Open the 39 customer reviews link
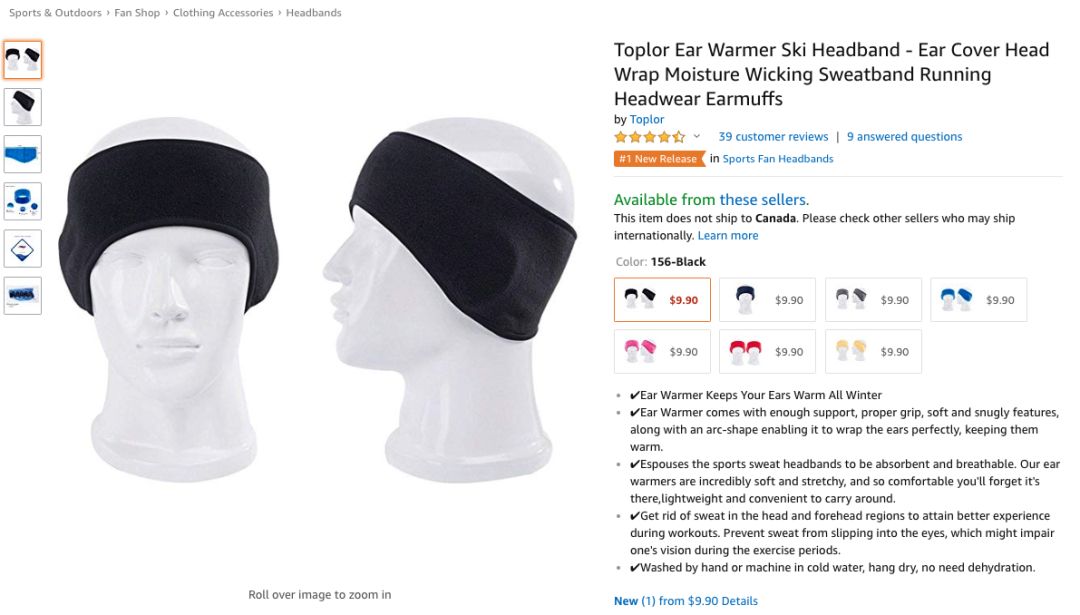1080x615 pixels. [x=773, y=136]
